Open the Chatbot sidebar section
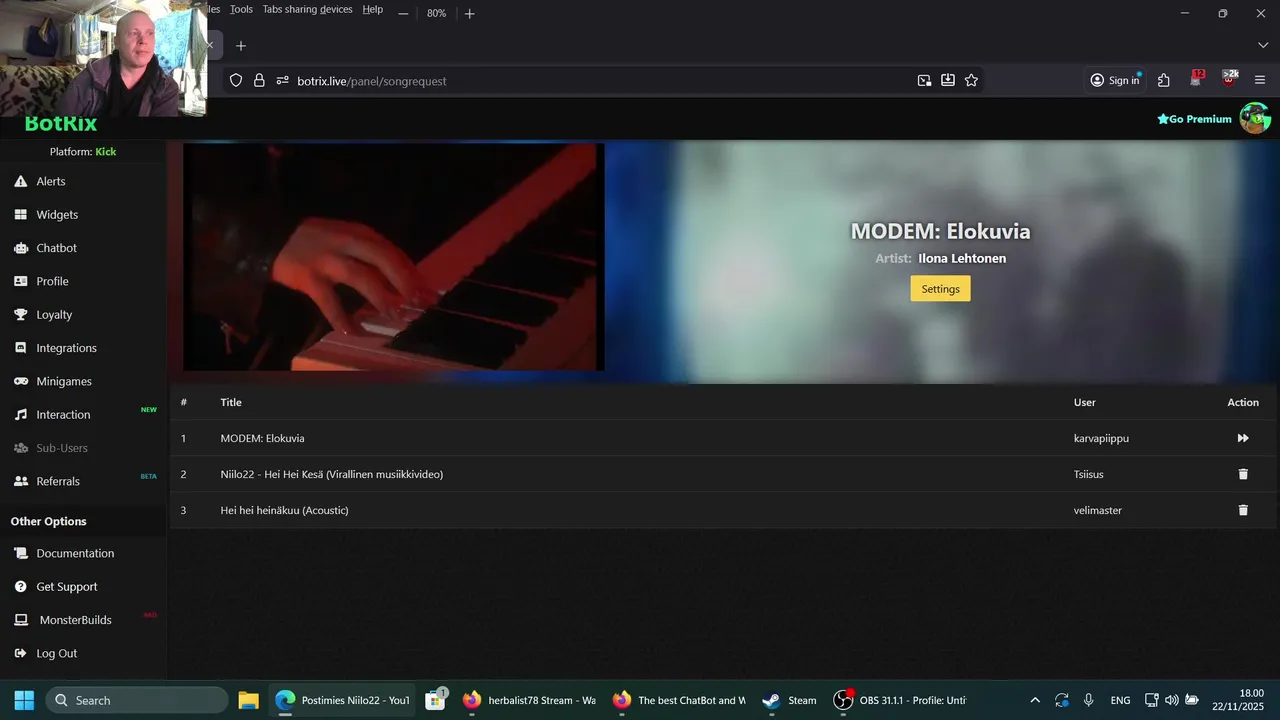Image resolution: width=1280 pixels, height=720 pixels. 56,248
